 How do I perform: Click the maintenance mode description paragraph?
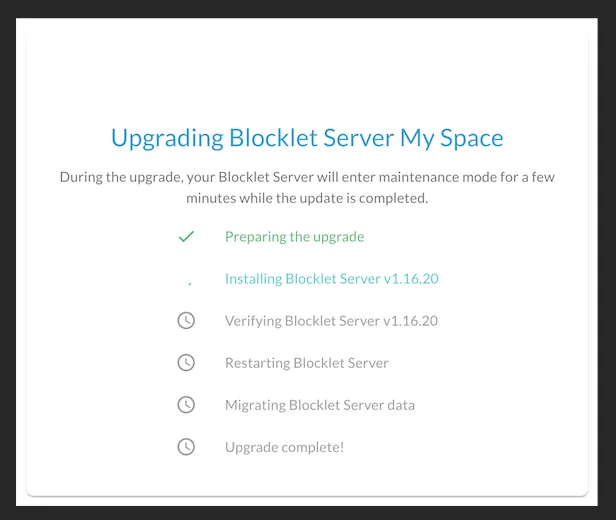coord(307,187)
